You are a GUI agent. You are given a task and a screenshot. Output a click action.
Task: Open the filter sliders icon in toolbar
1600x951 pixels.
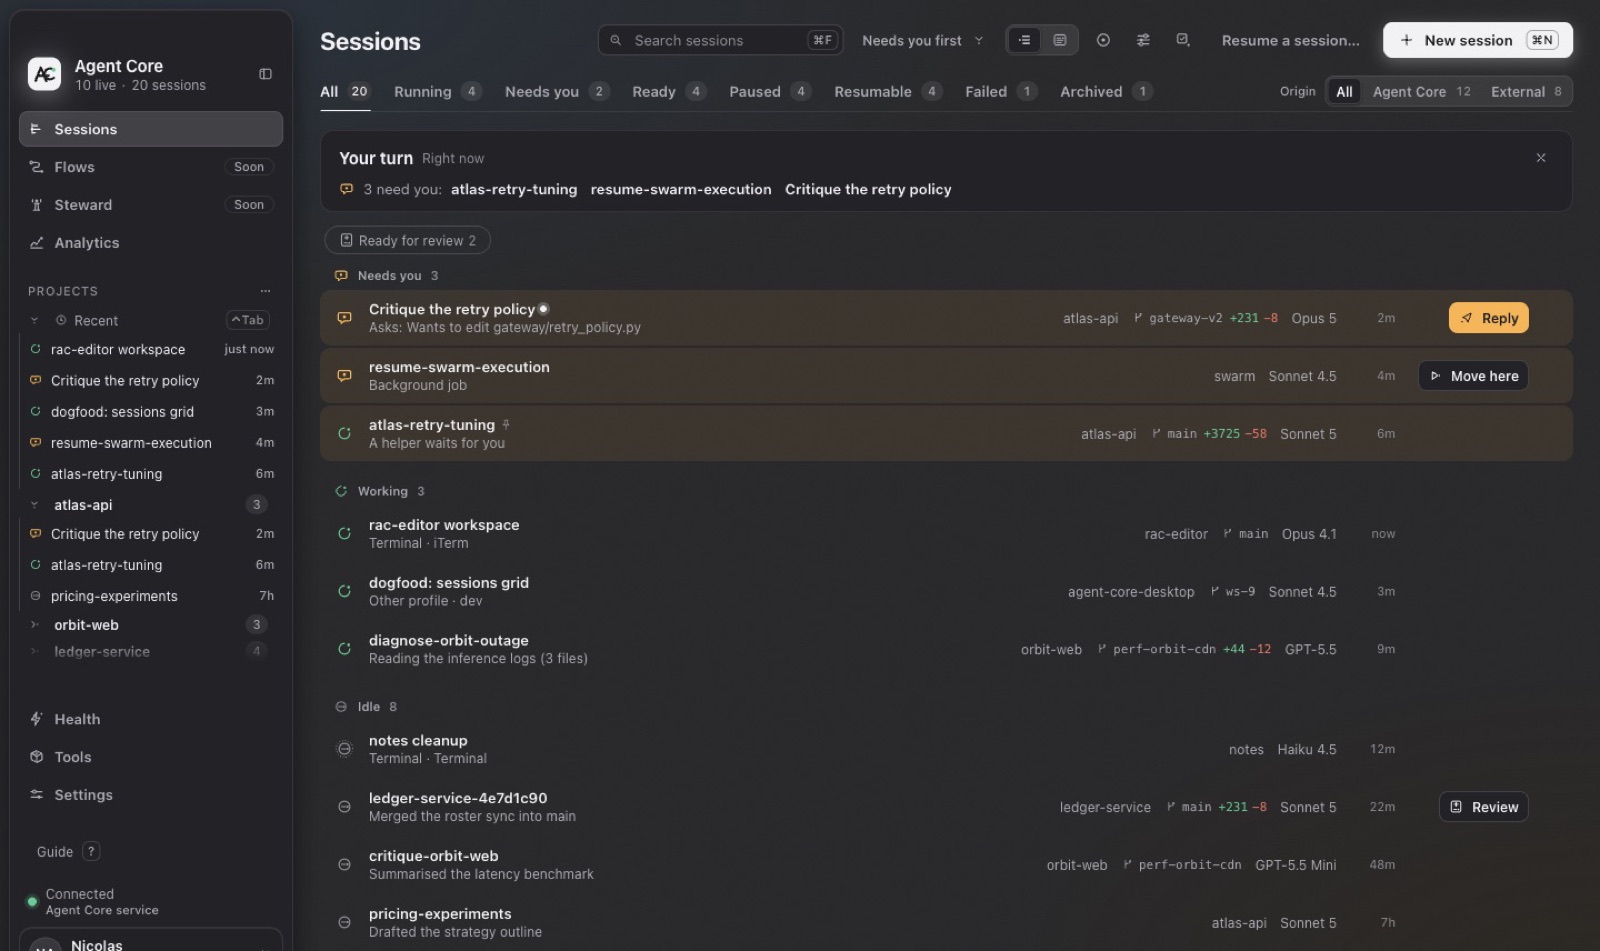pyautogui.click(x=1143, y=40)
